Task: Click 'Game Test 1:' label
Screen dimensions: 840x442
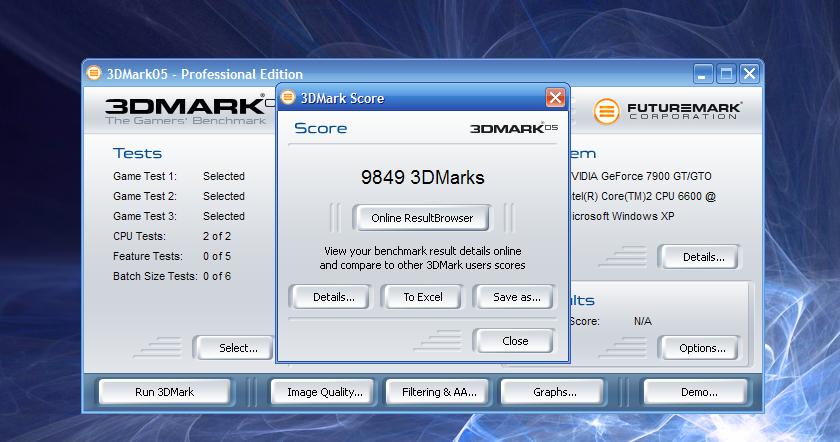Action: coord(145,176)
